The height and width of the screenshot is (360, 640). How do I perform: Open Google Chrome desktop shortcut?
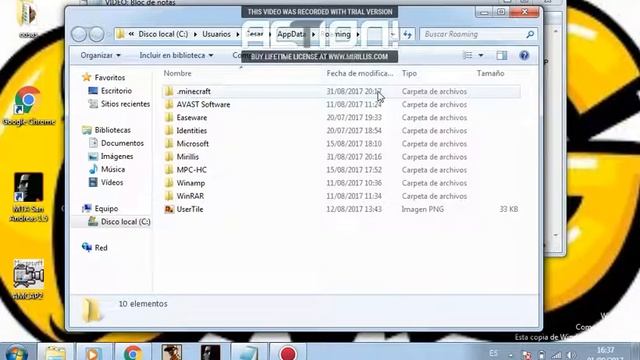[28, 105]
